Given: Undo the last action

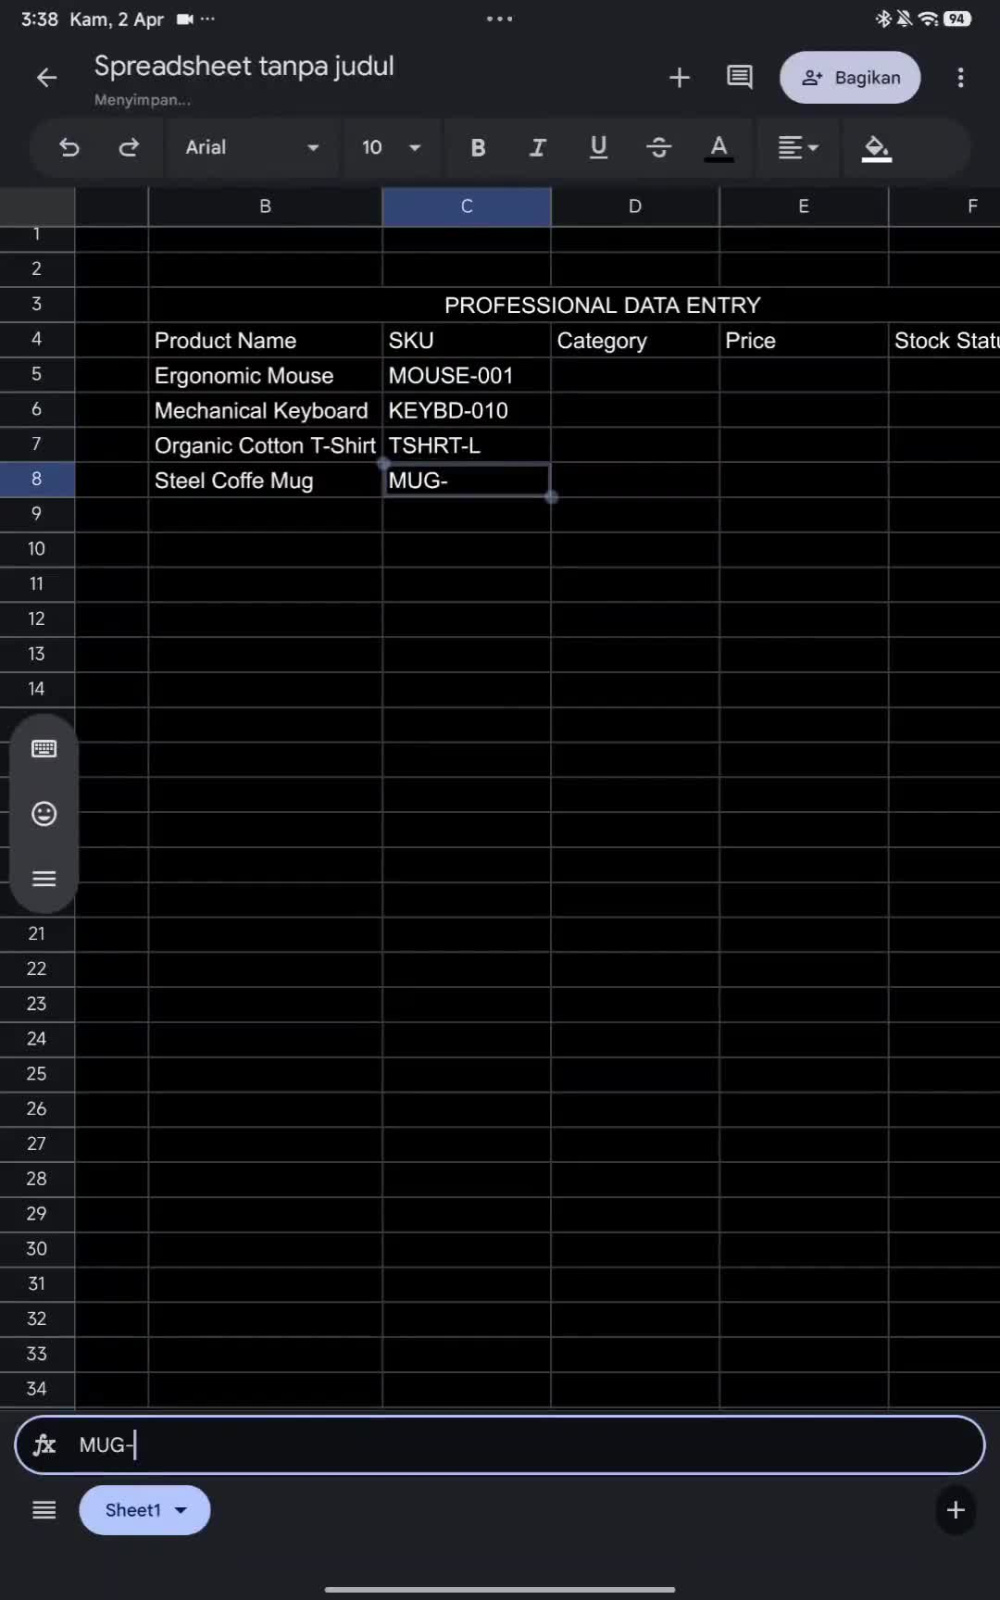Looking at the screenshot, I should coord(69,148).
